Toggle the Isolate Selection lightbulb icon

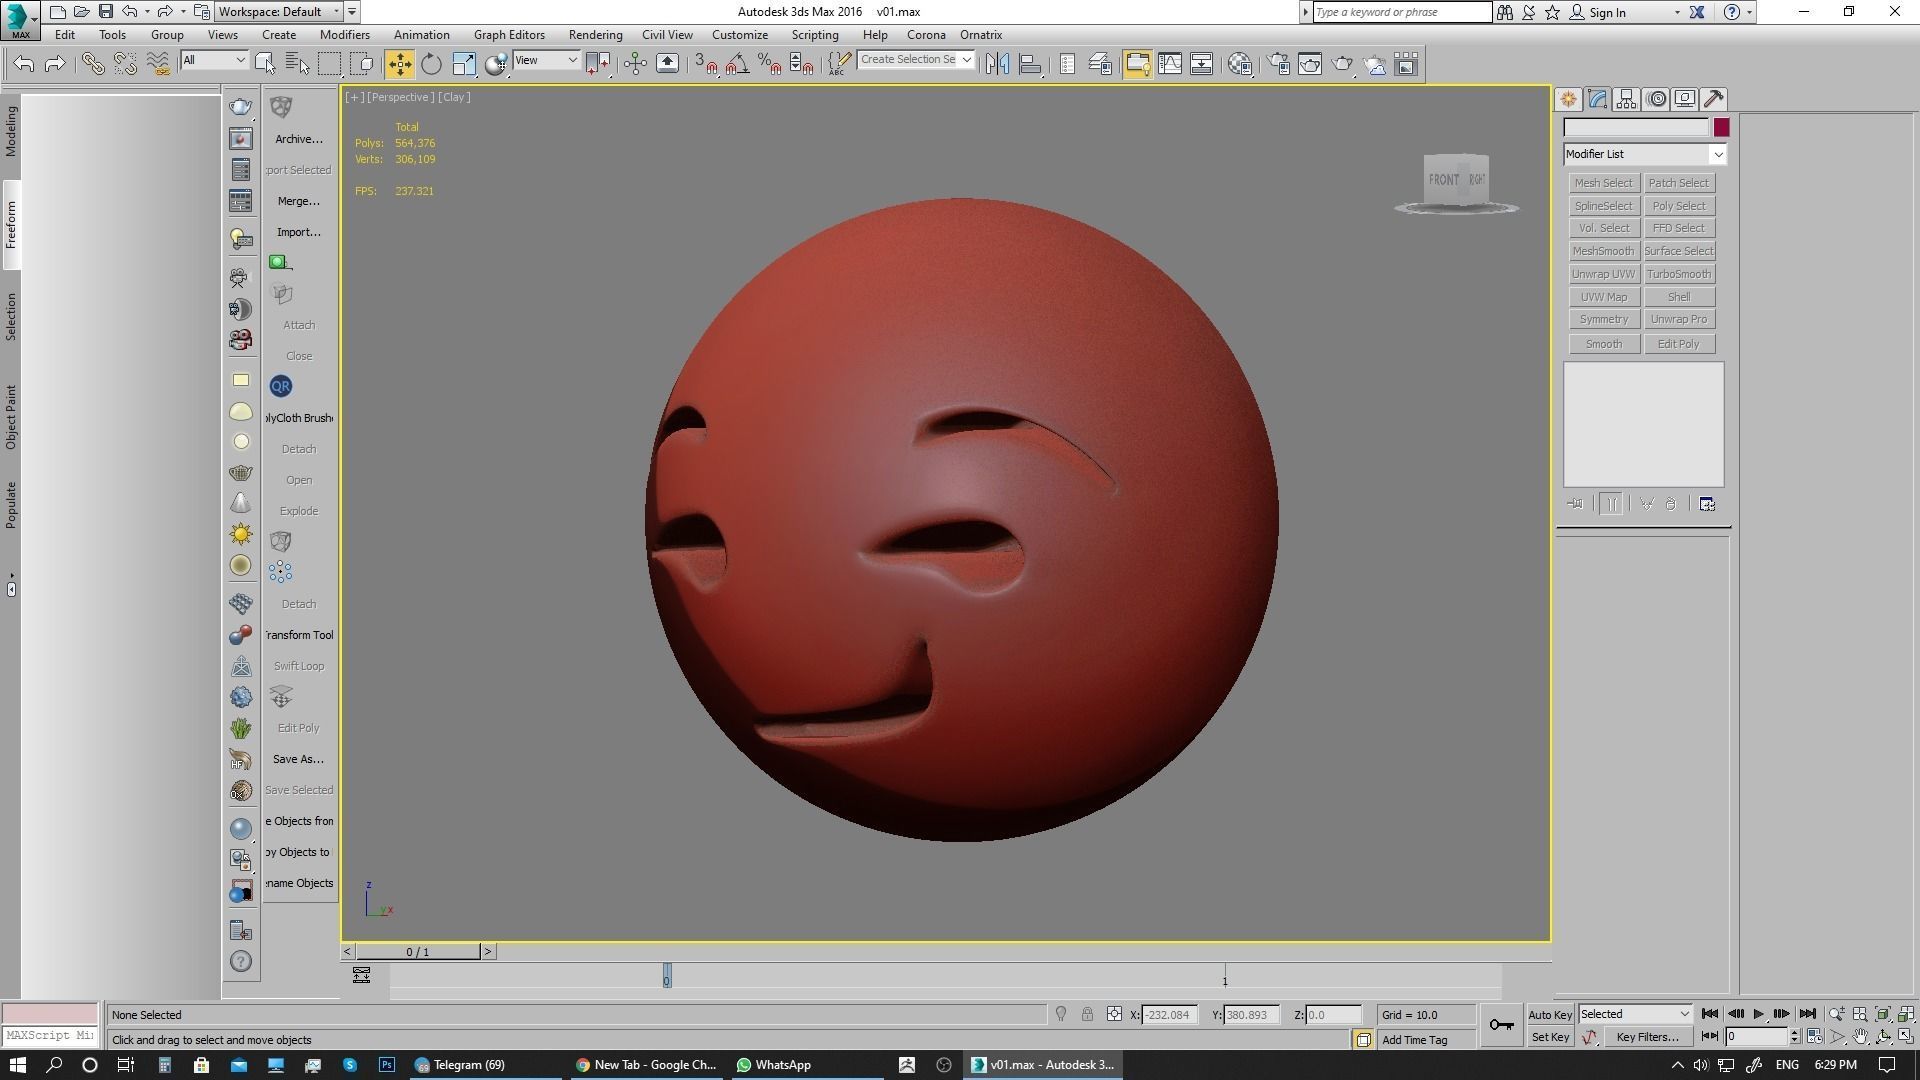coord(1061,1015)
